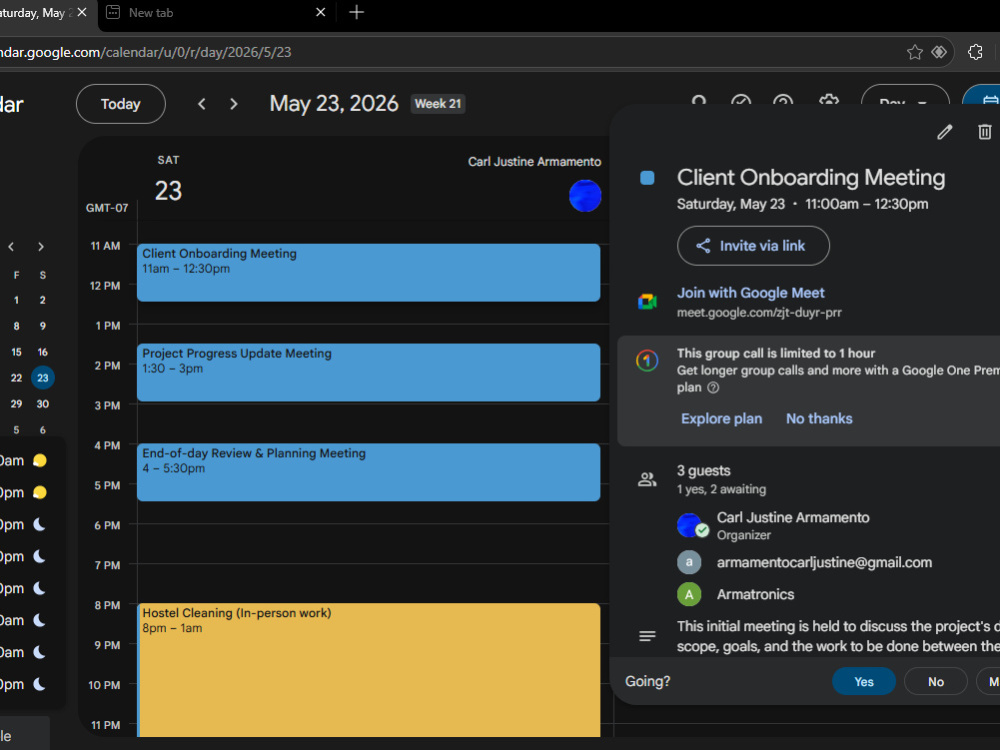Click the Week 21 badge
The height and width of the screenshot is (750, 1000).
(438, 103)
